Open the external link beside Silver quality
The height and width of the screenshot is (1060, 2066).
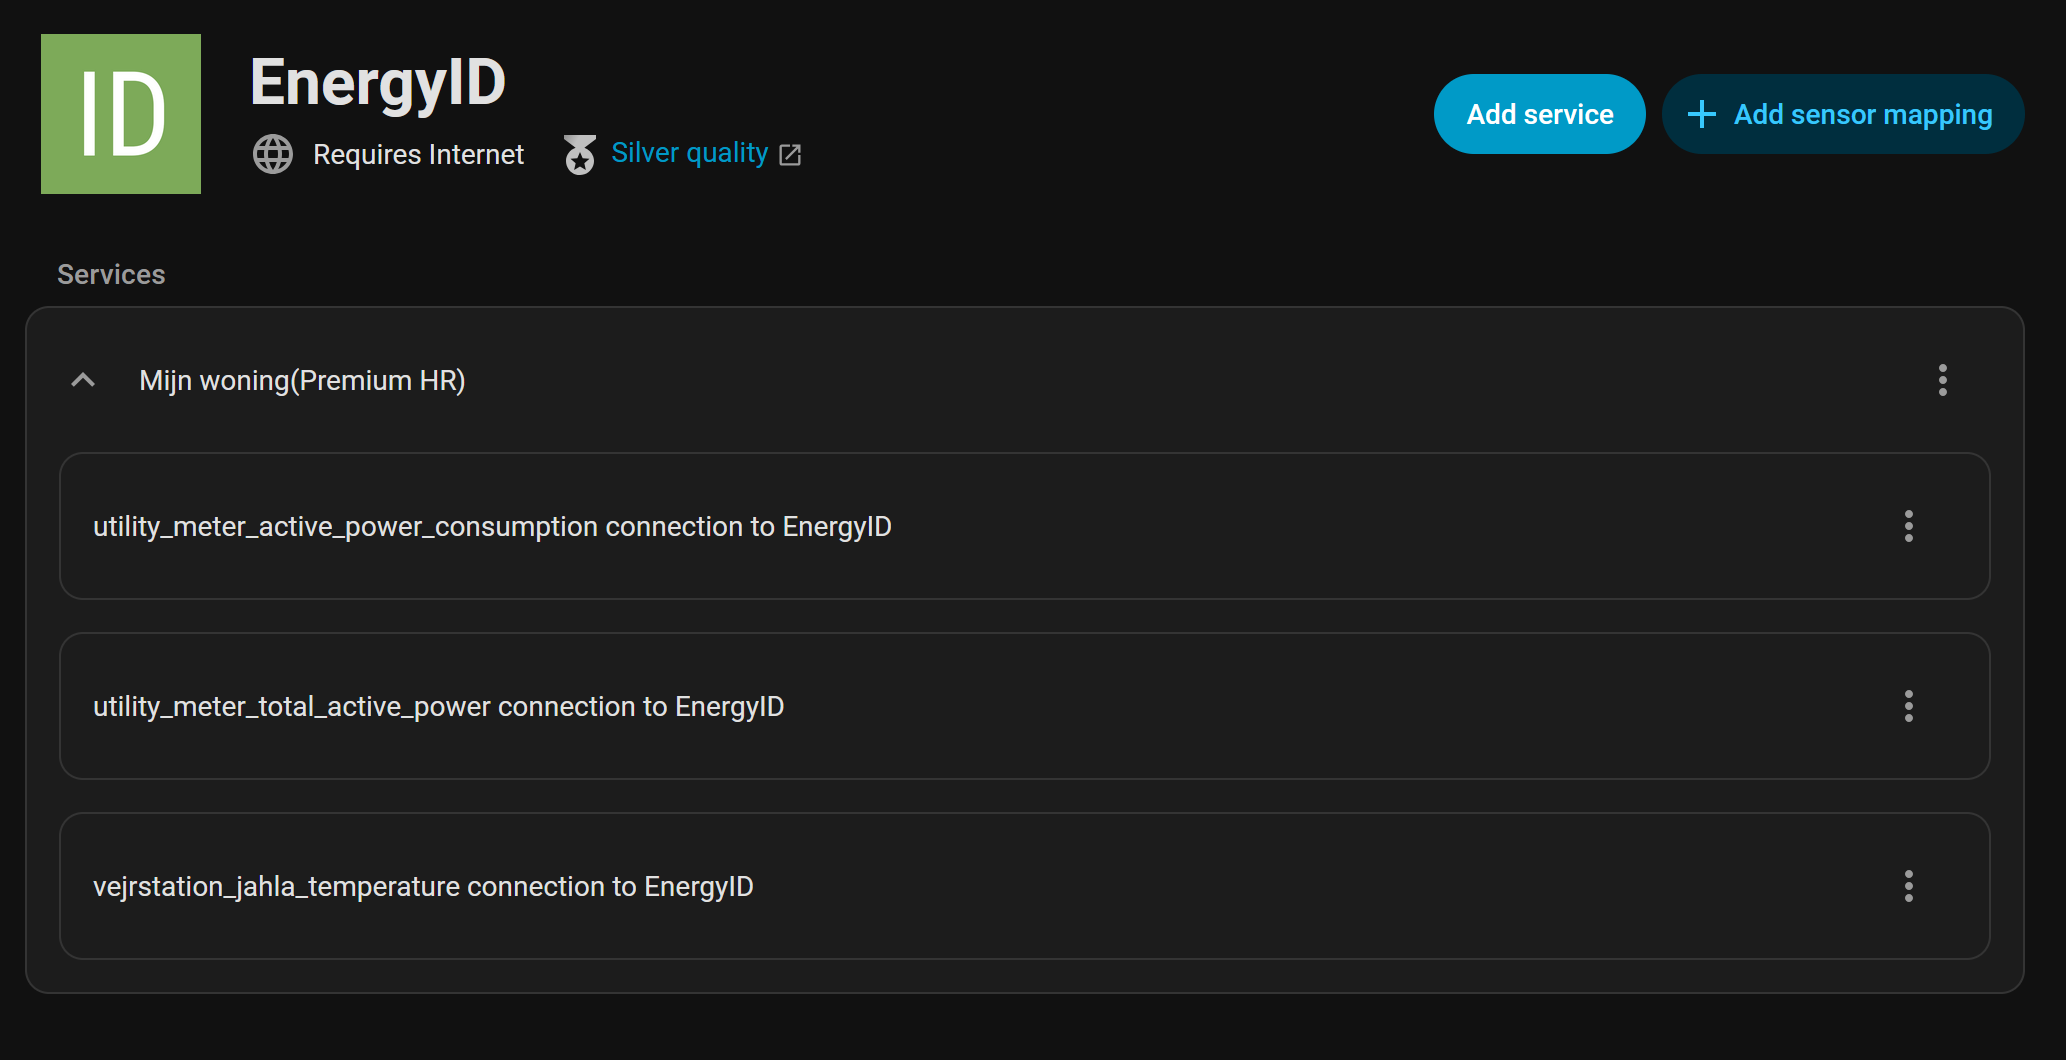[790, 155]
